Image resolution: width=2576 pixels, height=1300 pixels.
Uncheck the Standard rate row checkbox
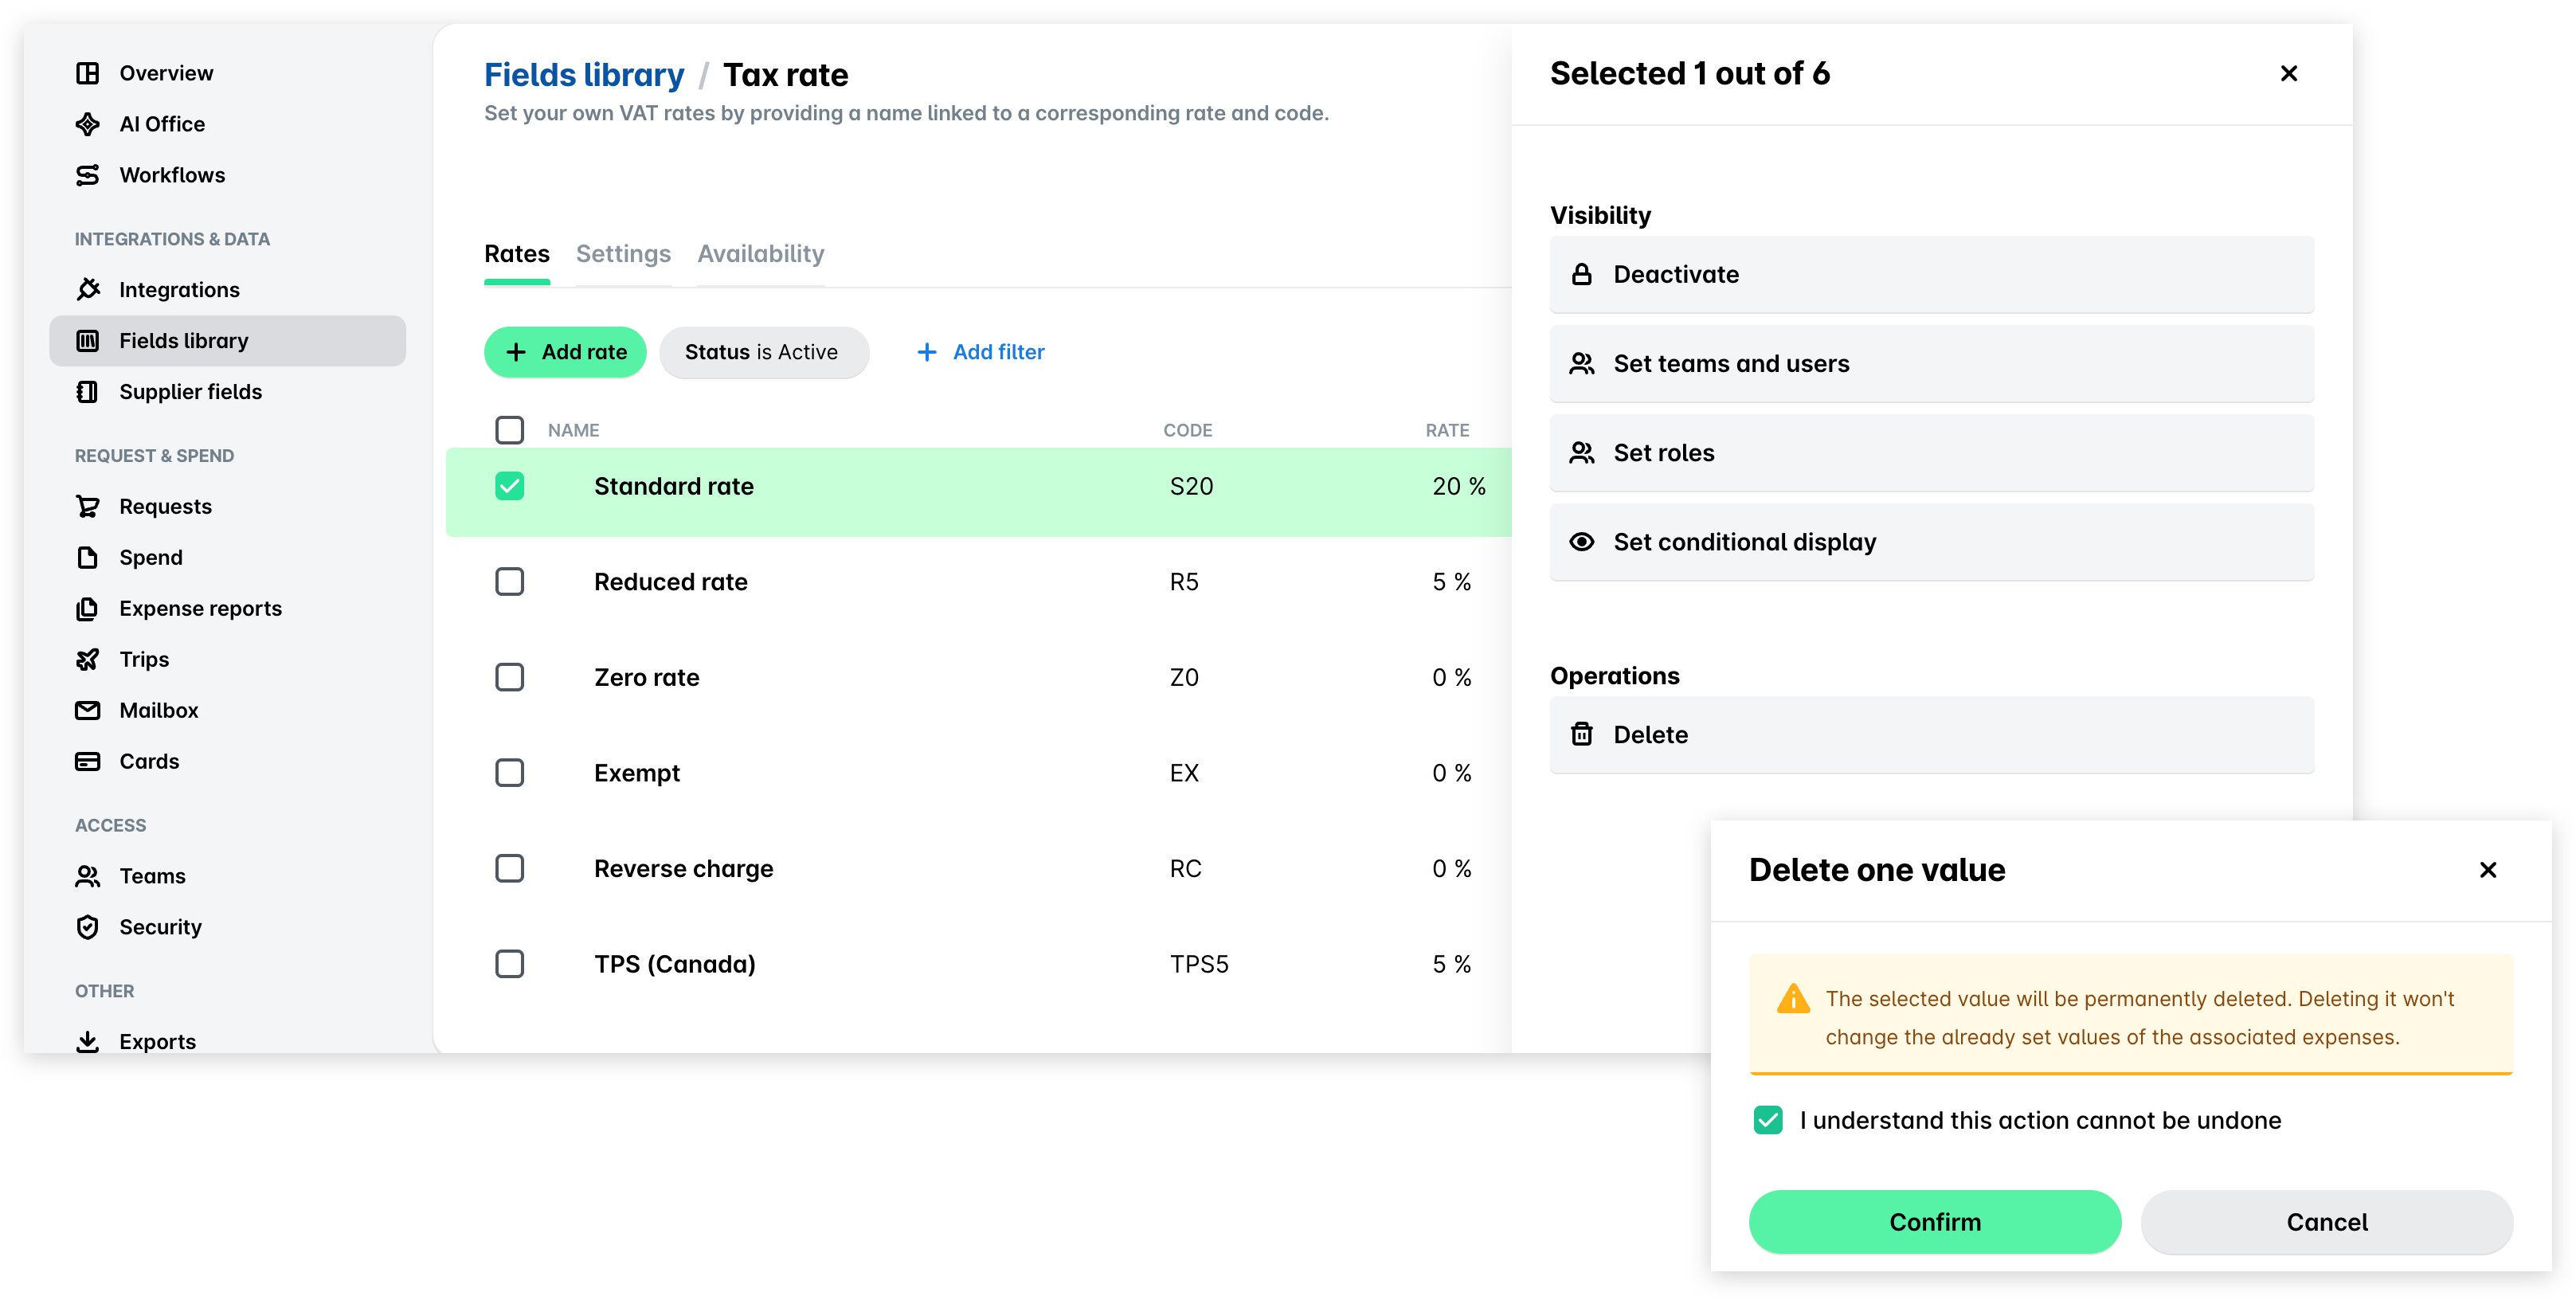tap(510, 486)
